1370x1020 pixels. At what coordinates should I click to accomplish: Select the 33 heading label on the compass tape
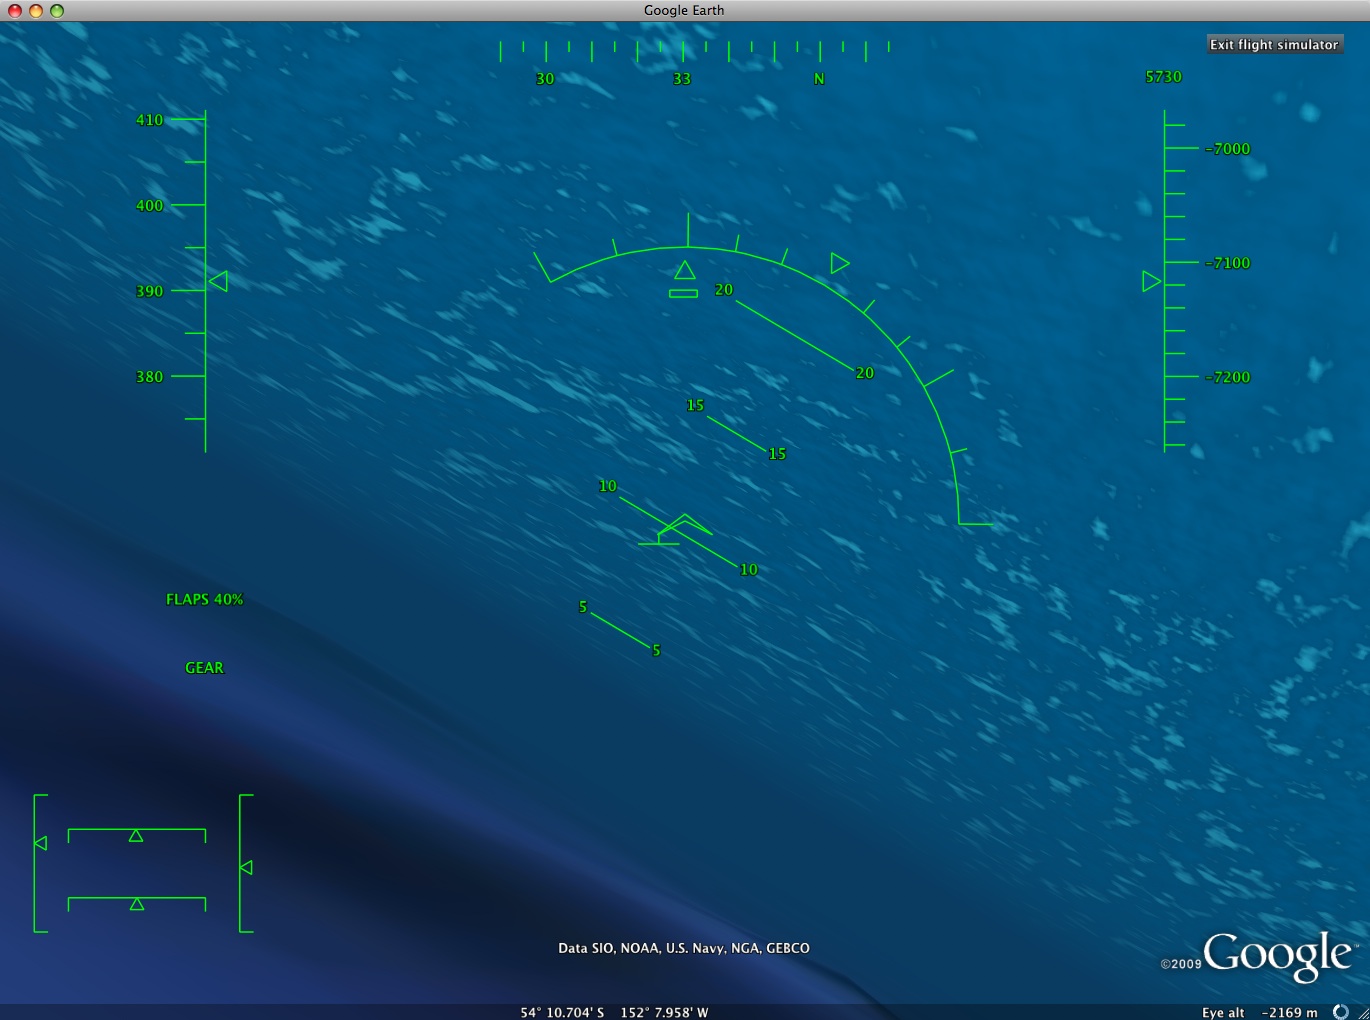681,79
